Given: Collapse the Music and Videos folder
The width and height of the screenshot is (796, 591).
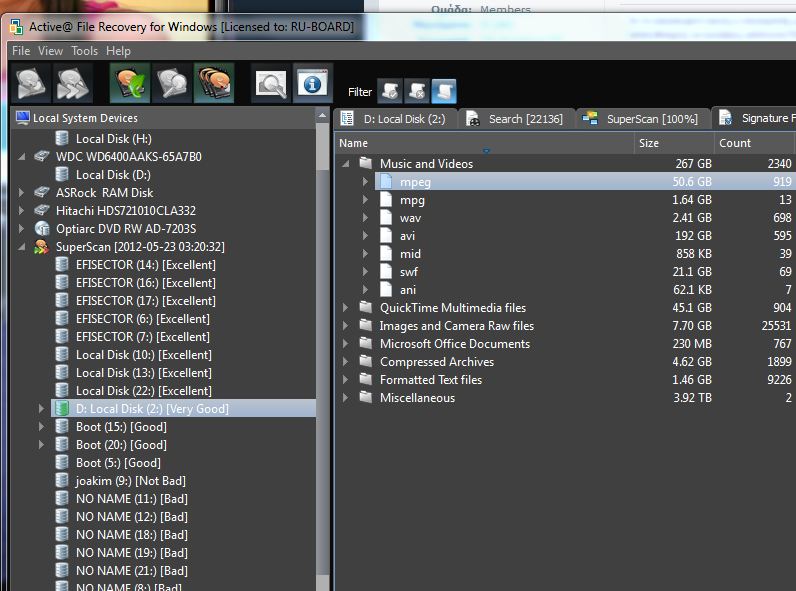Looking at the screenshot, I should coord(346,163).
